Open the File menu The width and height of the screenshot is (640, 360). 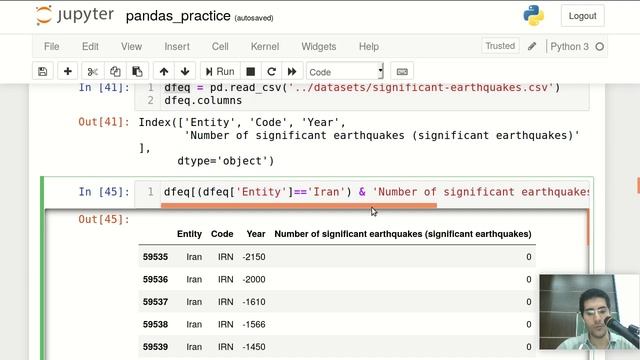pos(51,47)
